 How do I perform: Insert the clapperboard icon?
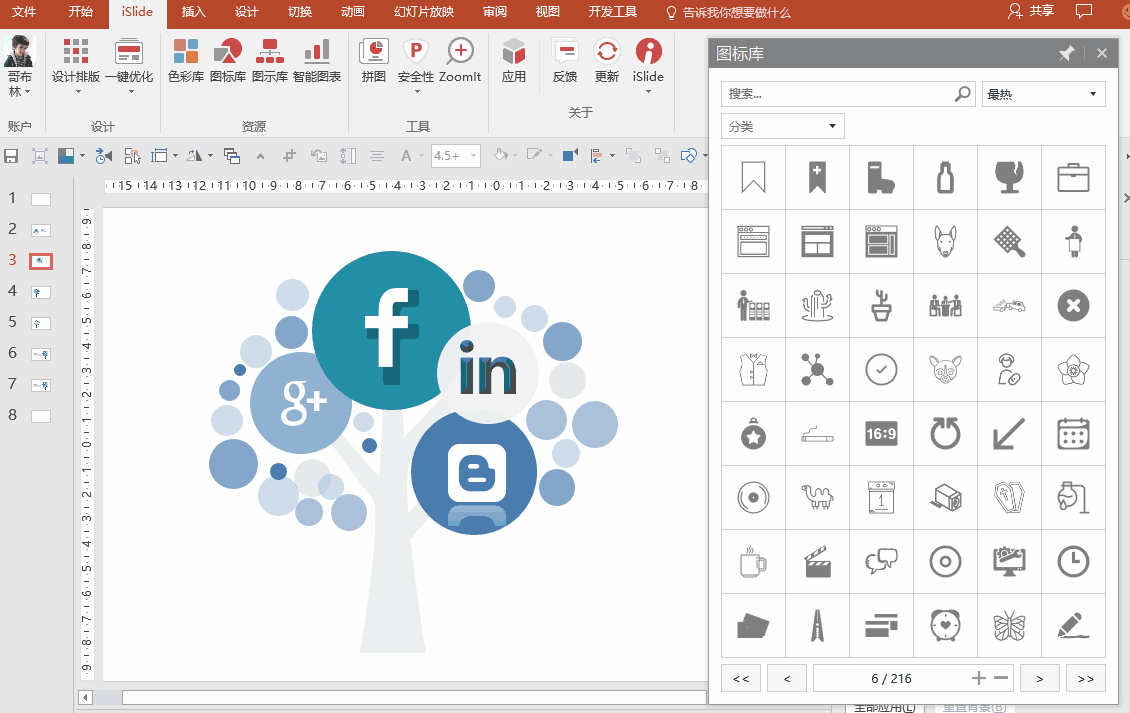point(817,562)
